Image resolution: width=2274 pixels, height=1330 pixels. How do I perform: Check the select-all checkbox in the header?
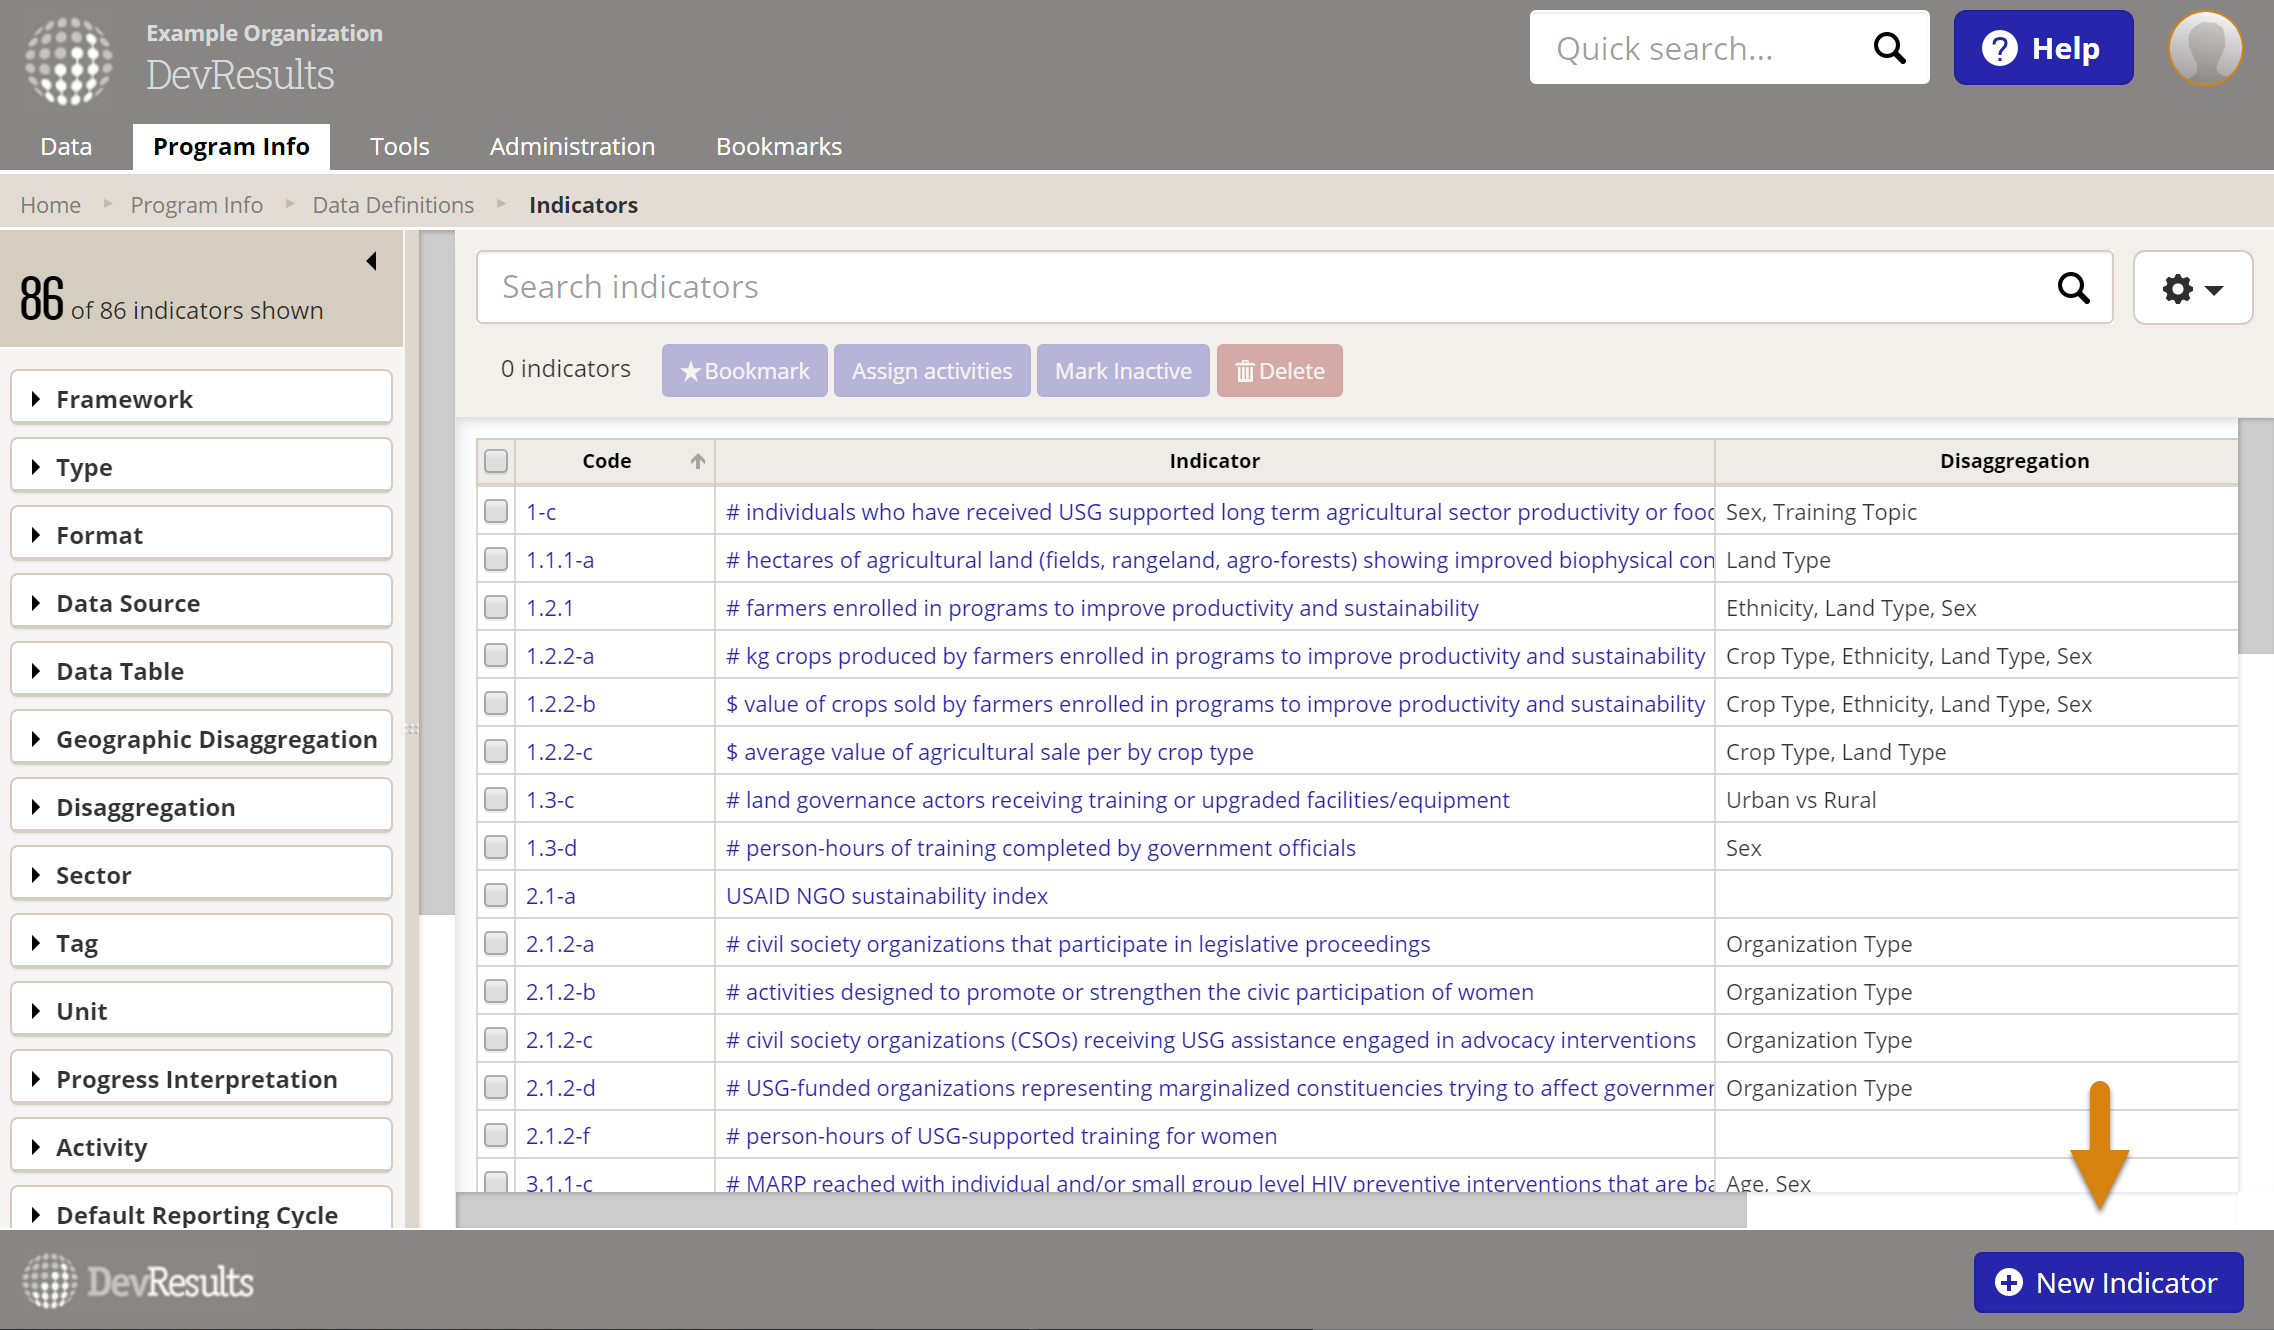pos(496,461)
